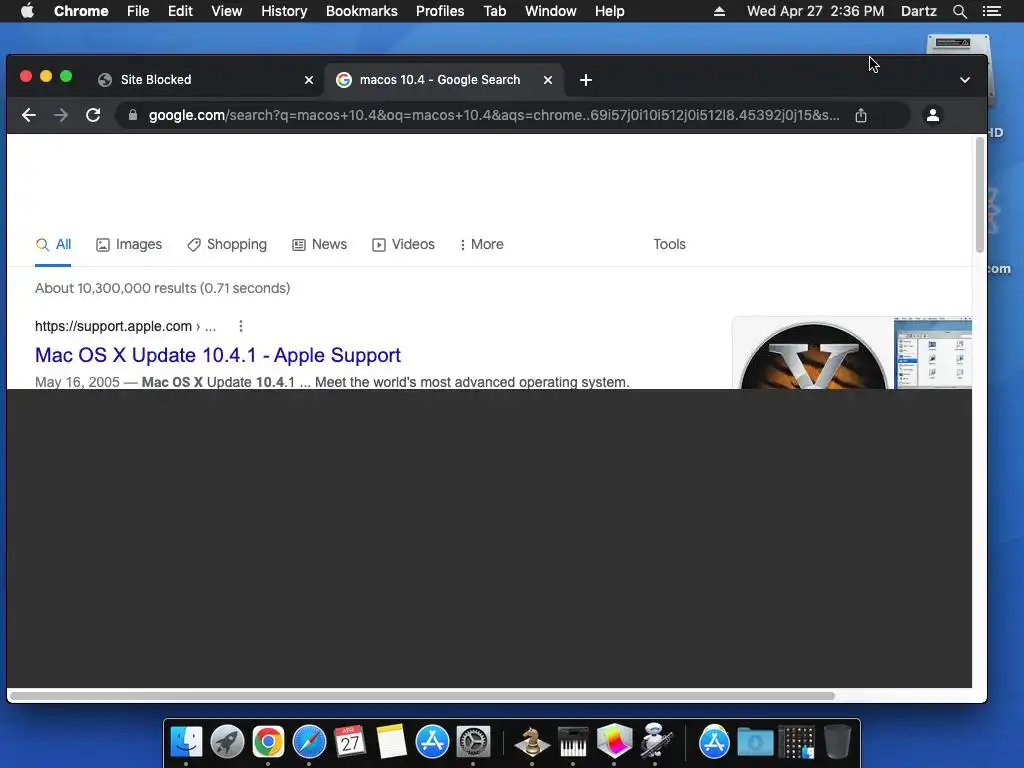Open the Tab menu

coord(495,11)
